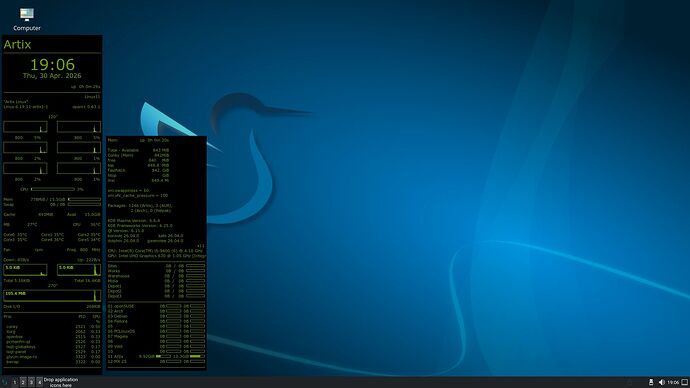Viewport: 690px width, 388px height.
Task: Click the volume speaker icon in tray
Action: (661, 382)
